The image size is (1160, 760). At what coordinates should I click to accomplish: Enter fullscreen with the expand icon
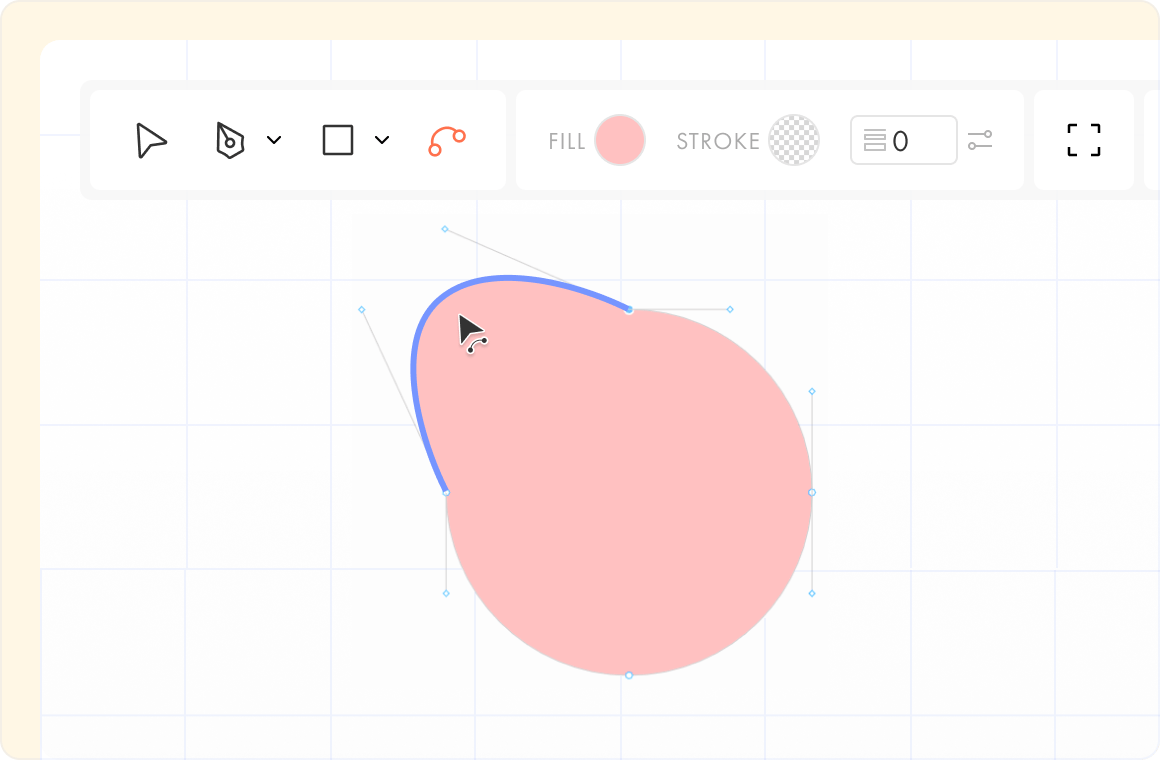coord(1083,140)
